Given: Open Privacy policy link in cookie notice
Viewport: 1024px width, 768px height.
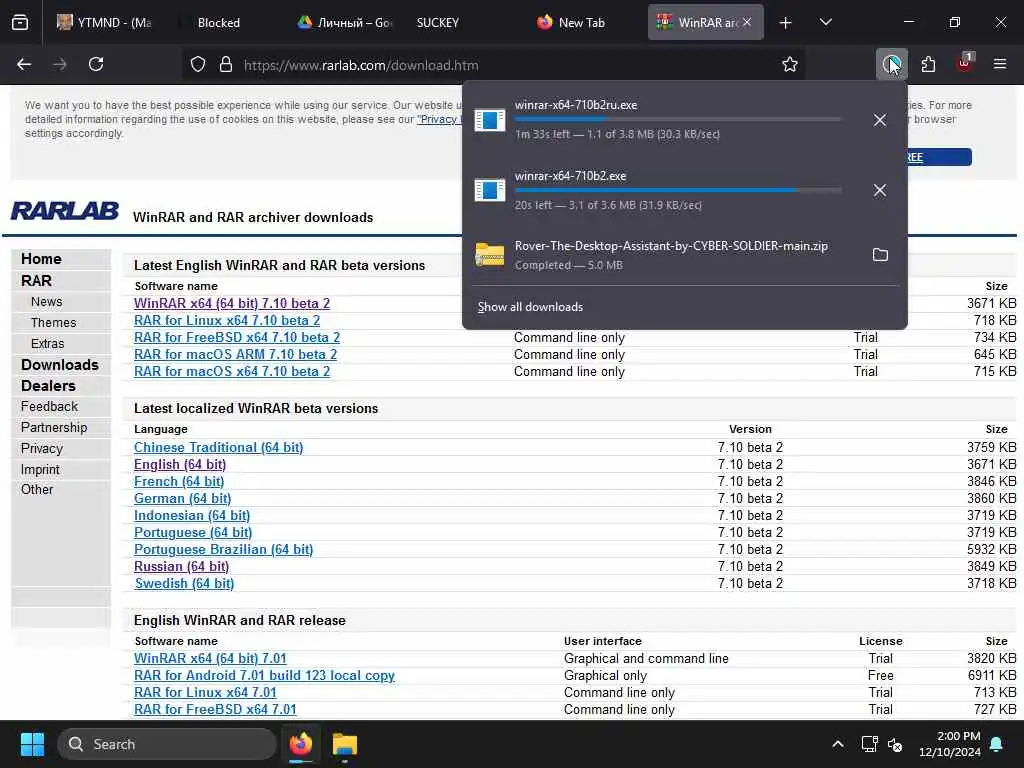Looking at the screenshot, I should (439, 120).
